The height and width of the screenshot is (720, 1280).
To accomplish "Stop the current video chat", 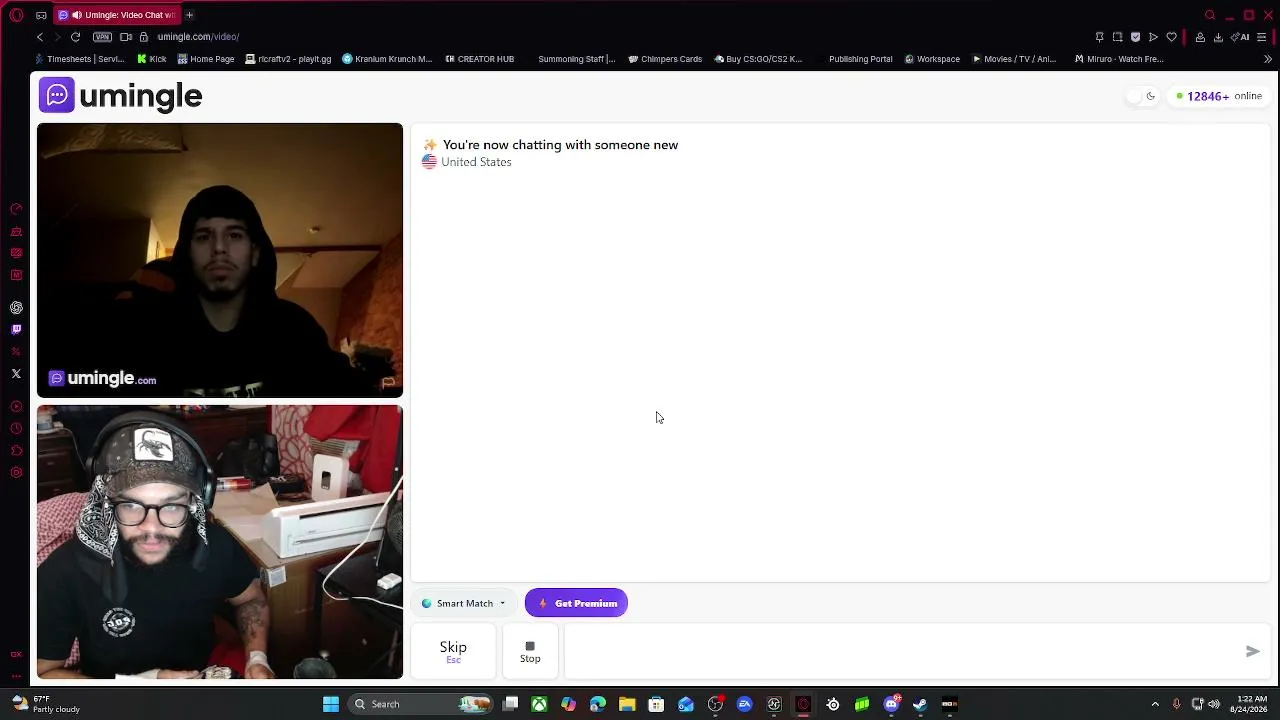I will pos(530,651).
